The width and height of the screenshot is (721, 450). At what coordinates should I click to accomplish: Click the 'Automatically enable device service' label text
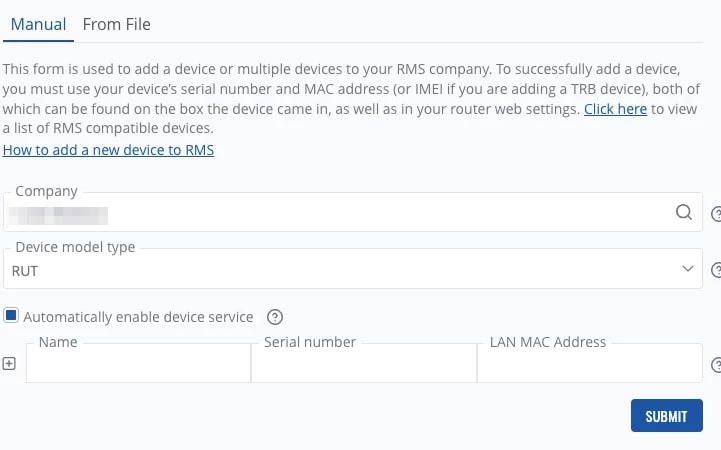click(x=138, y=317)
